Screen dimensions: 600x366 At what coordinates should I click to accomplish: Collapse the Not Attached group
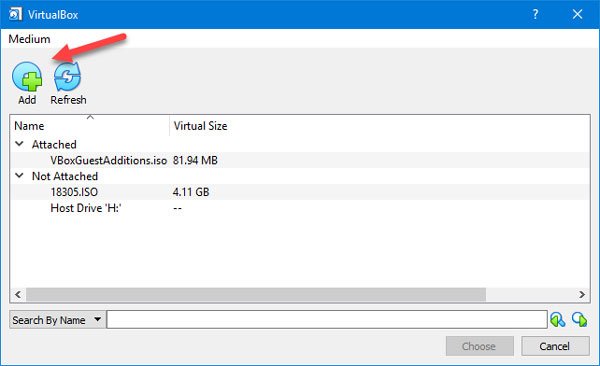point(19,176)
